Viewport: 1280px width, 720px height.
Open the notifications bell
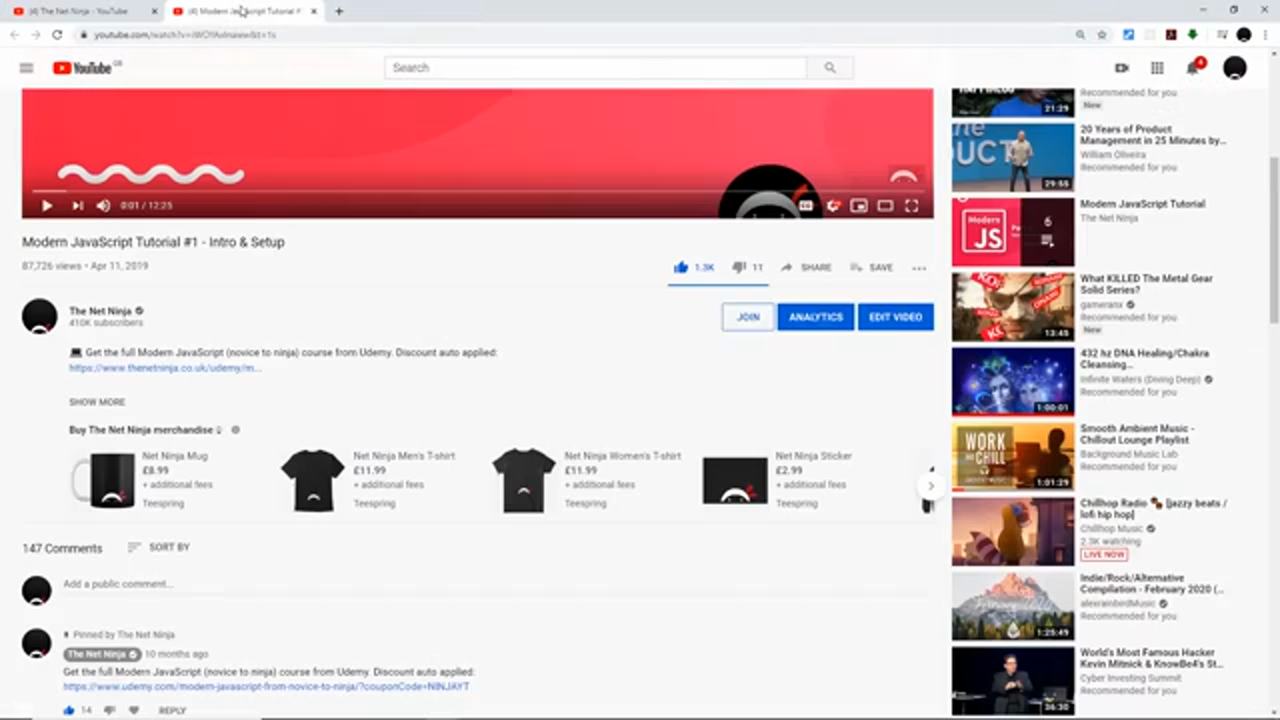(x=1193, y=68)
